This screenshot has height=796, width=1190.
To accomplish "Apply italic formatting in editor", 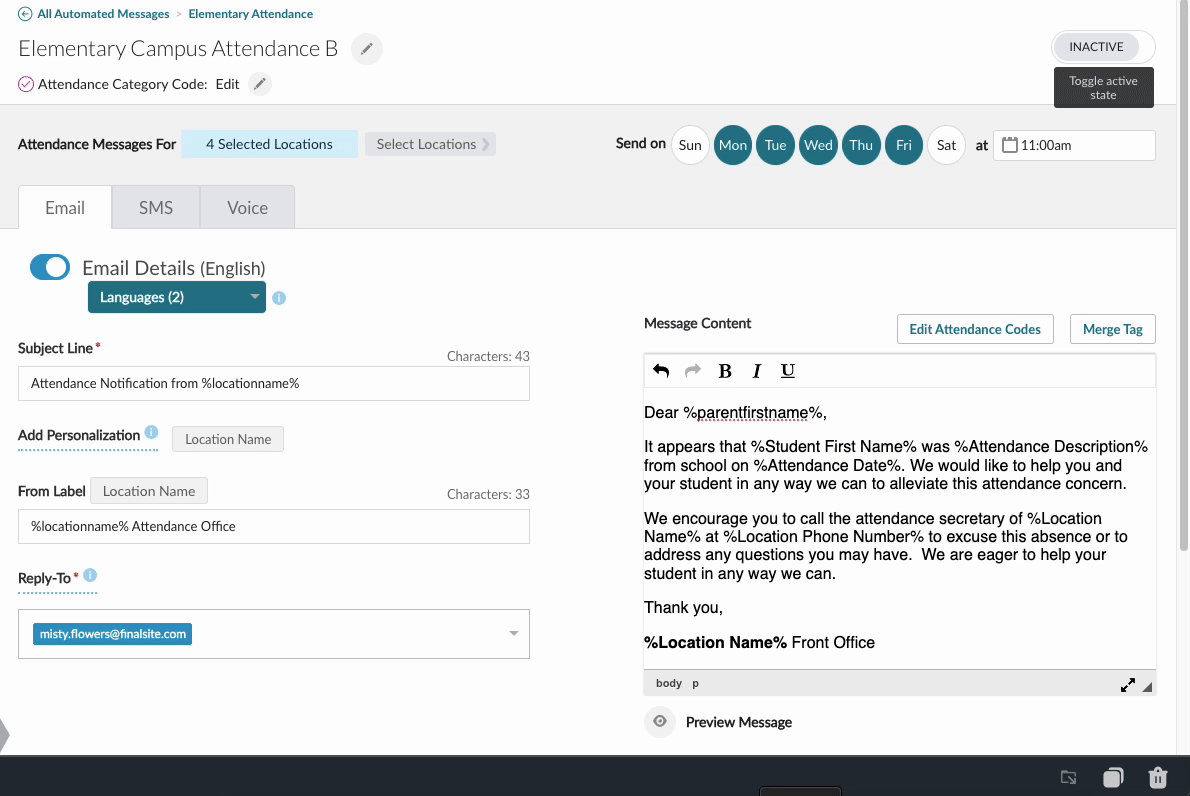I will tap(757, 371).
